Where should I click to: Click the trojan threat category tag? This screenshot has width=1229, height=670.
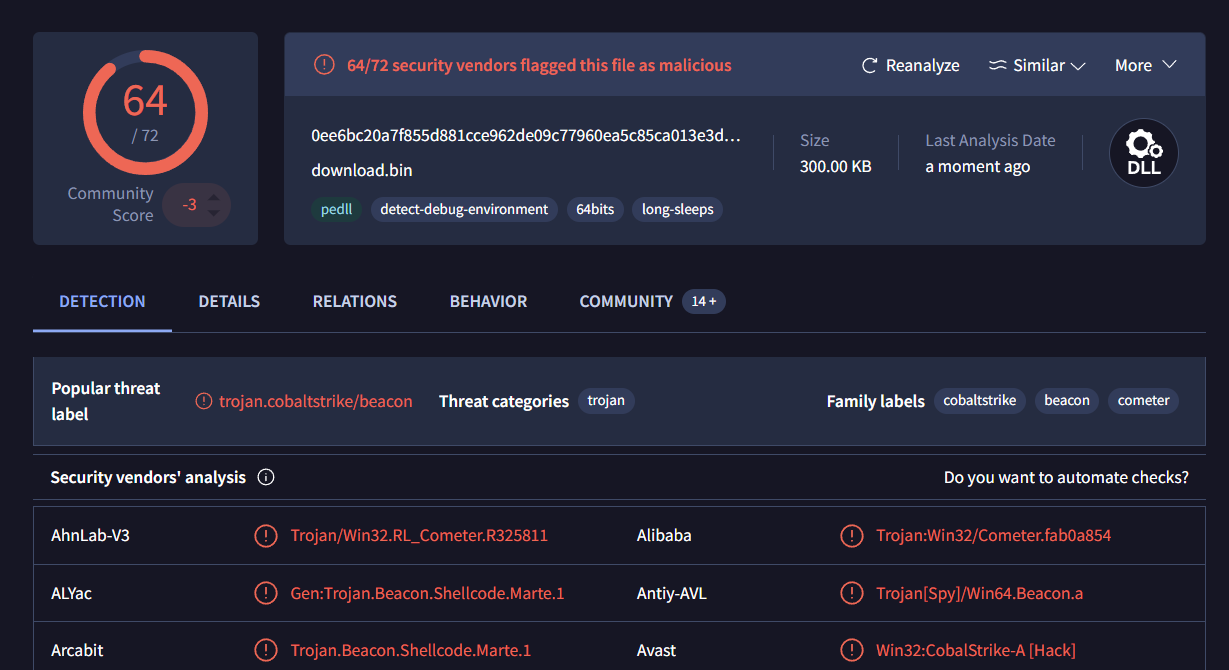tap(606, 401)
